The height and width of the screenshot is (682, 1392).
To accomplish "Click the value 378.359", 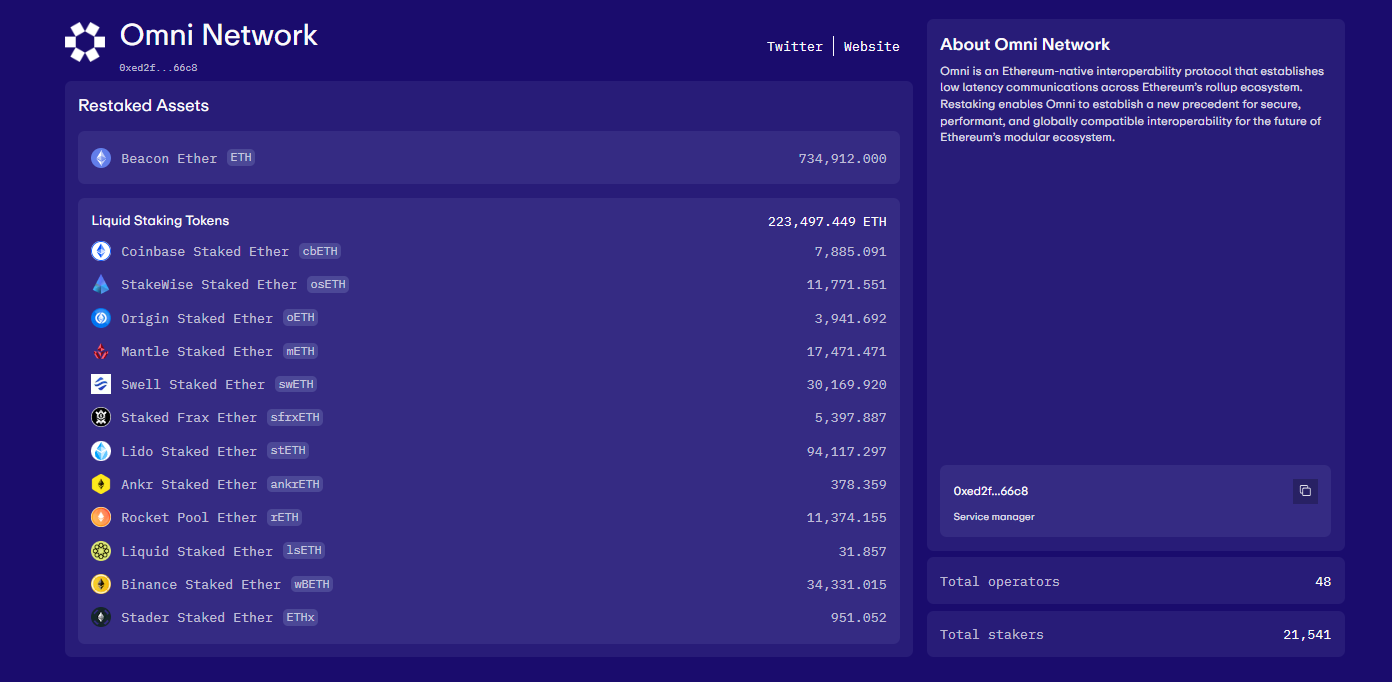I will coord(858,484).
